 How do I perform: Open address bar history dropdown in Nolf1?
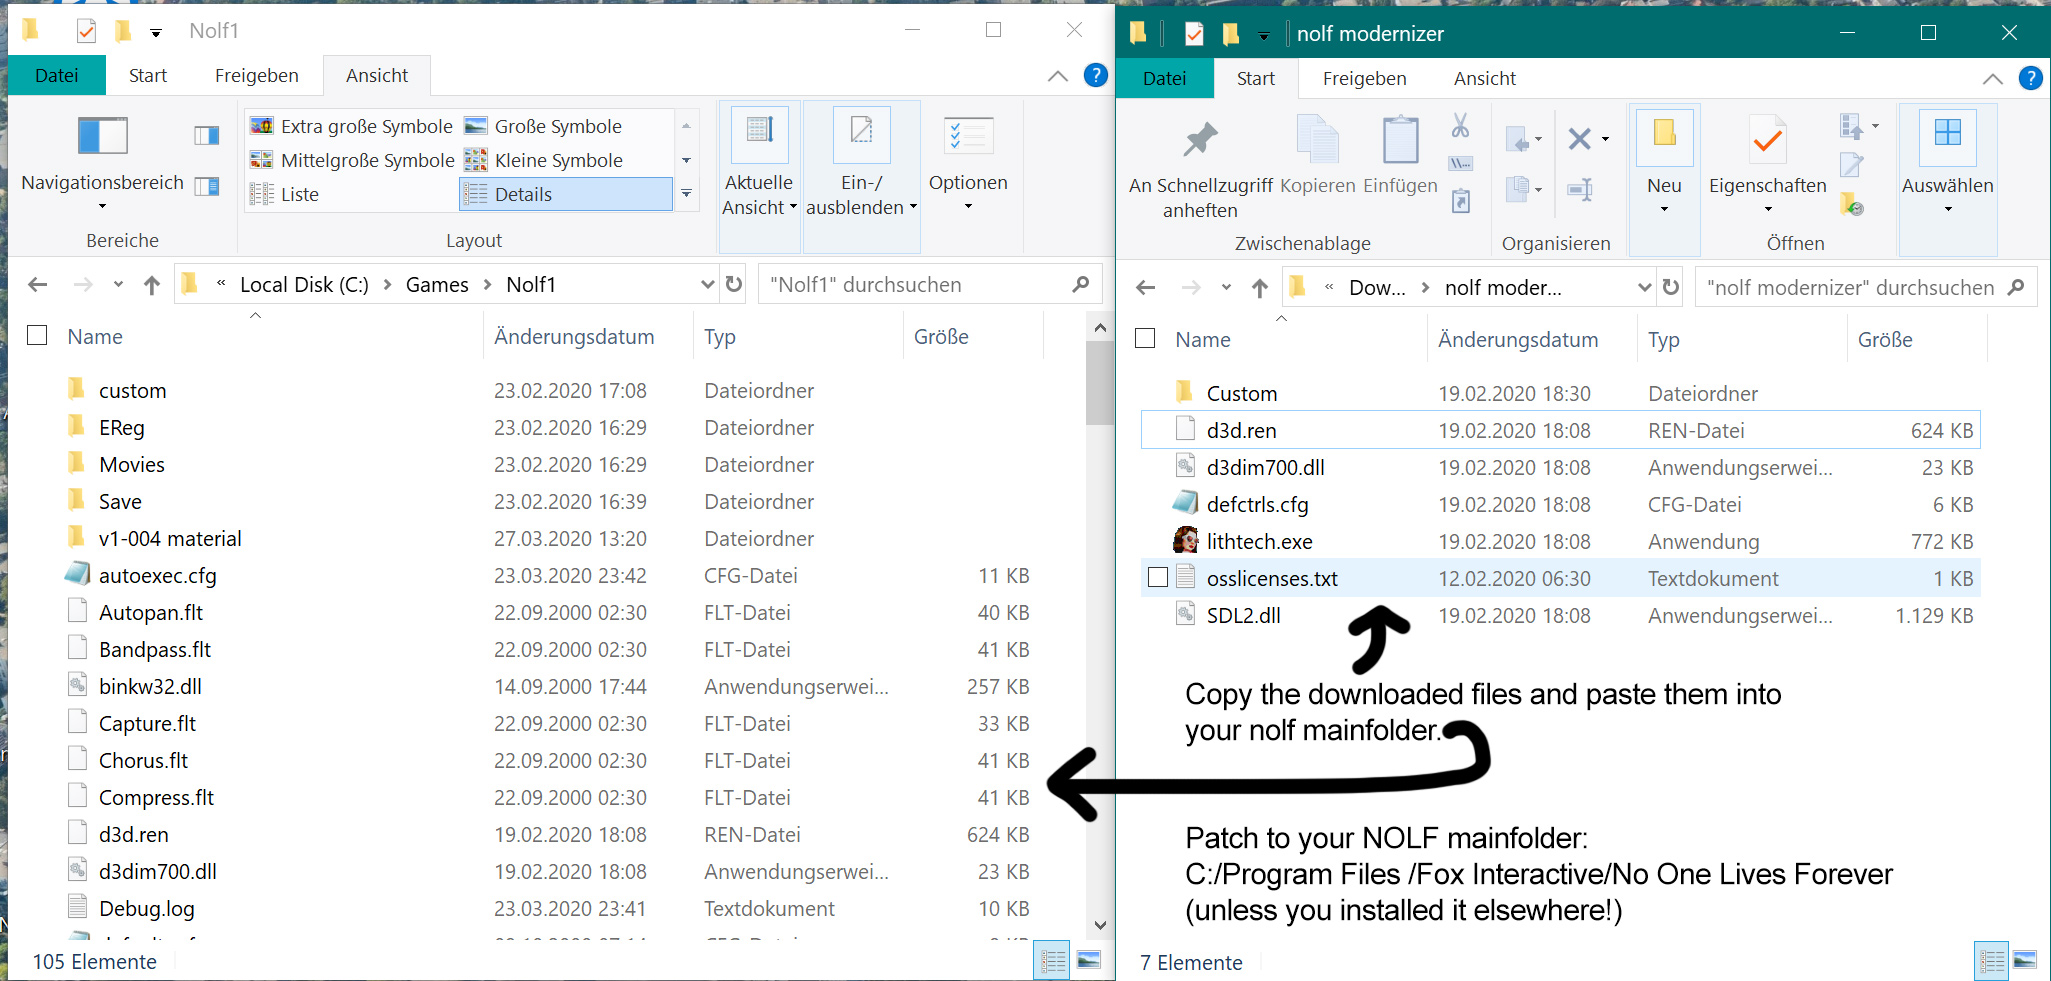pyautogui.click(x=707, y=285)
